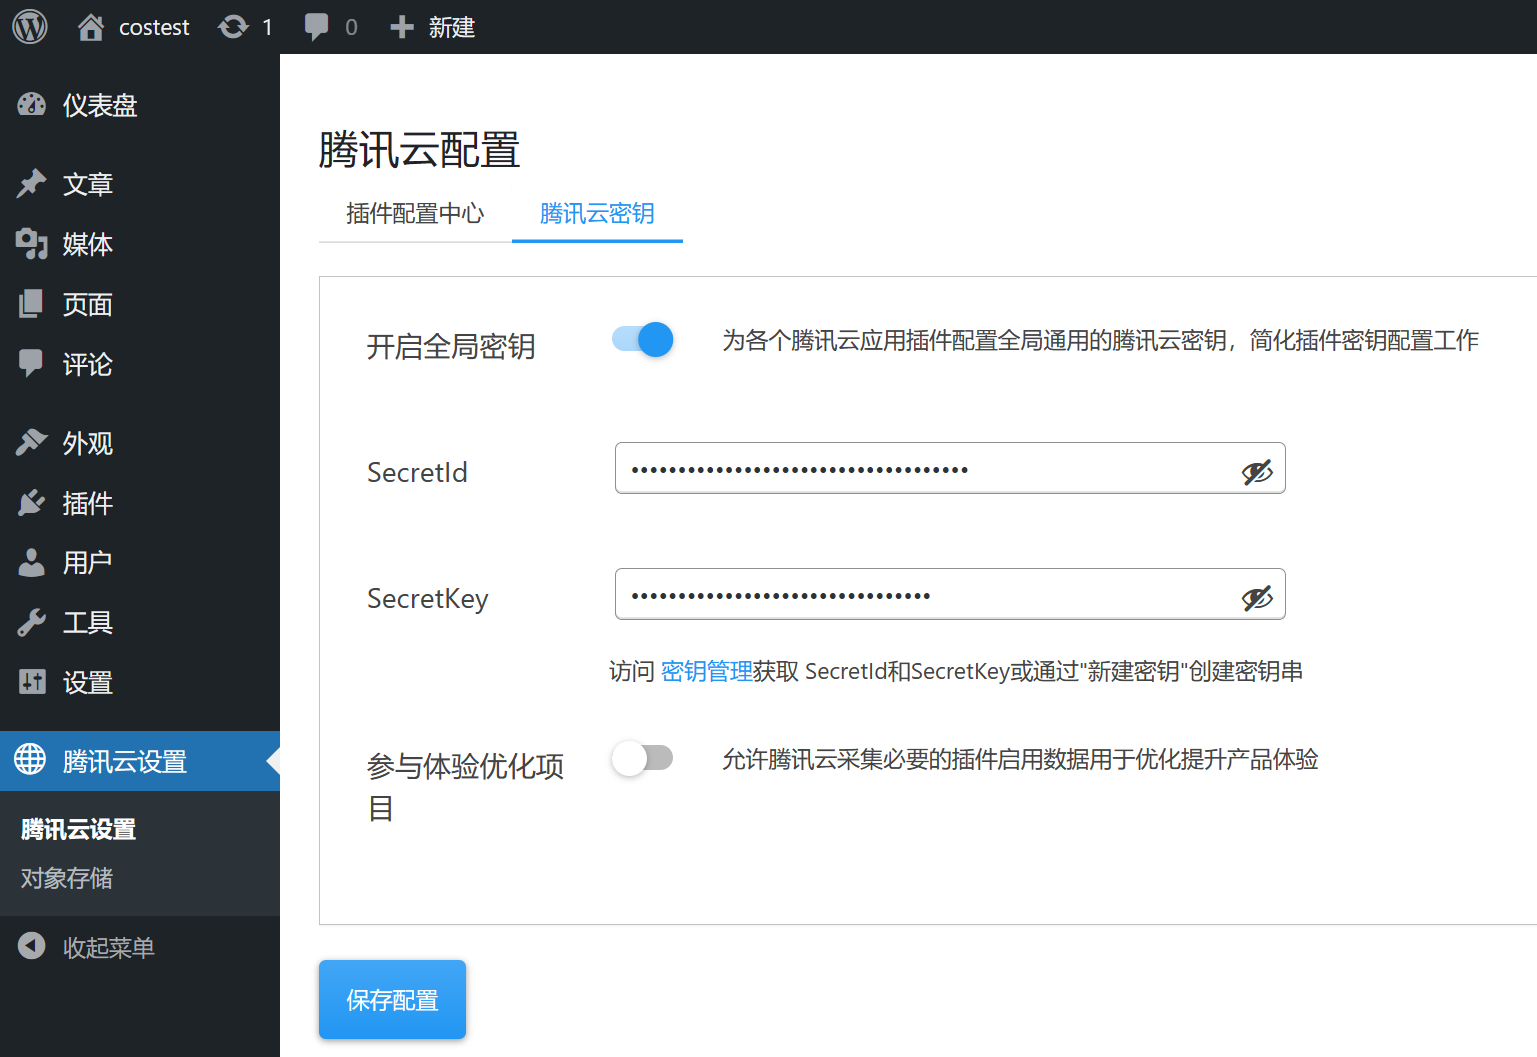
Task: Select the 腾讯云设置 submenu entry
Action: [x=79, y=829]
